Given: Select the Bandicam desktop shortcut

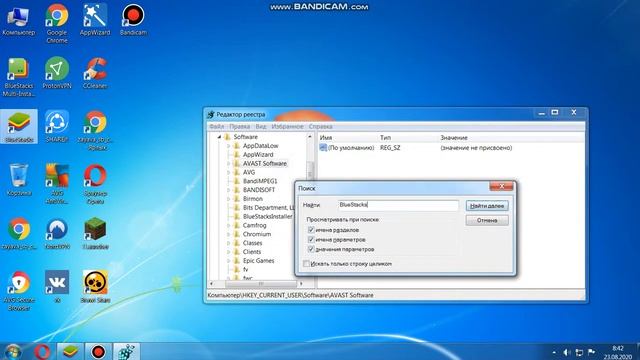Looking at the screenshot, I should coord(133,20).
